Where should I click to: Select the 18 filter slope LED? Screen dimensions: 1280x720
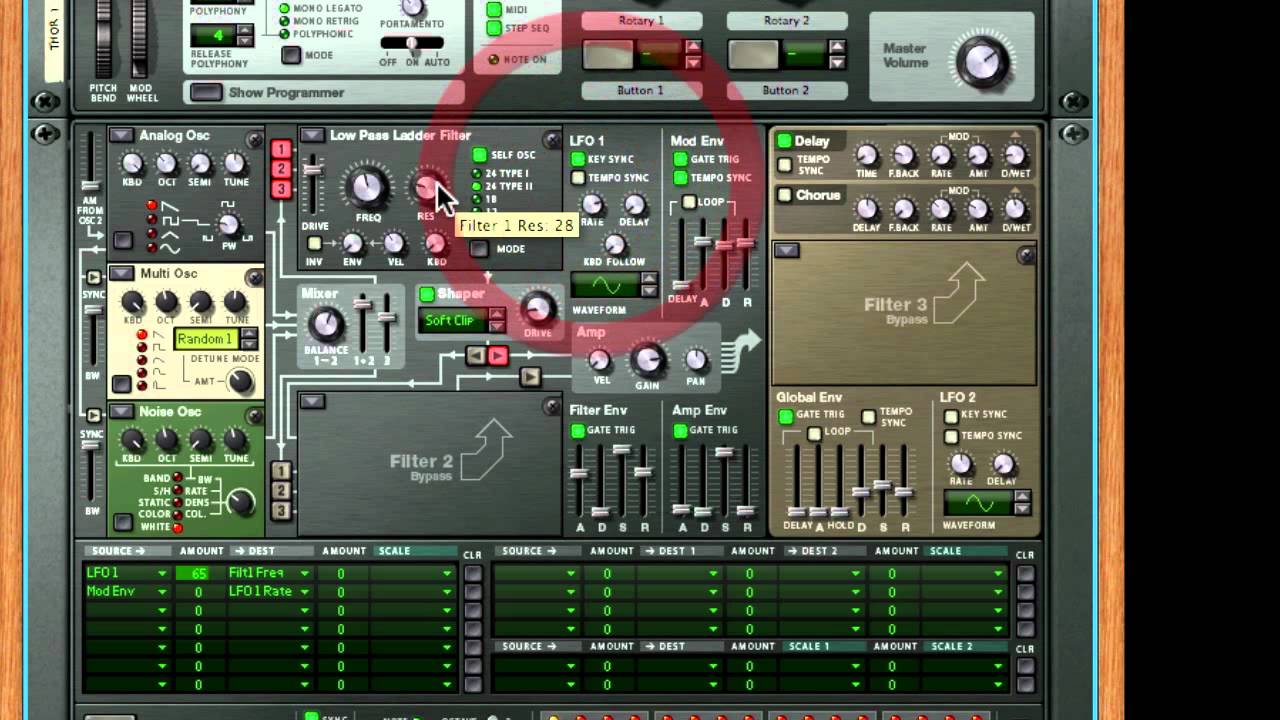point(477,200)
